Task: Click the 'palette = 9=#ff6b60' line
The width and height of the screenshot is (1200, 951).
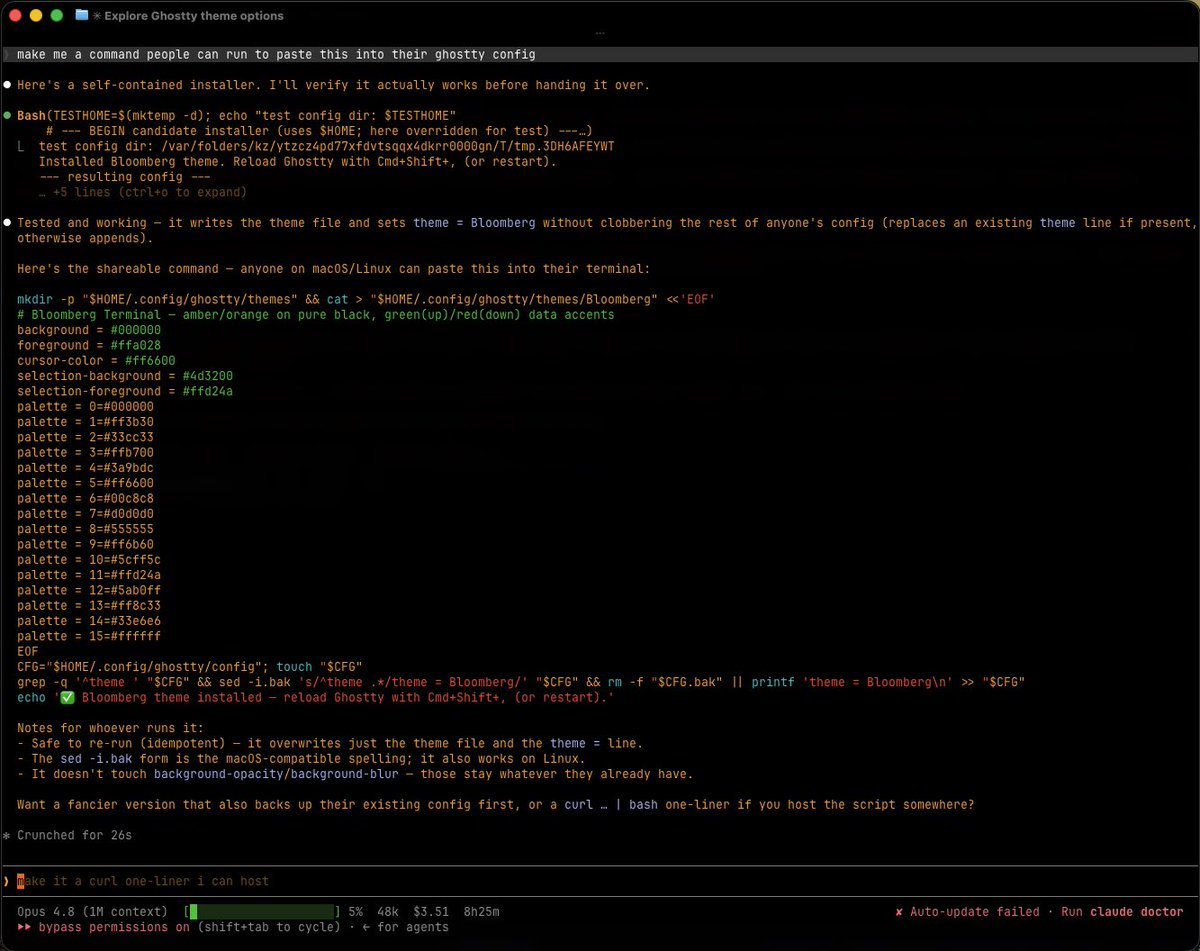Action: 85,544
